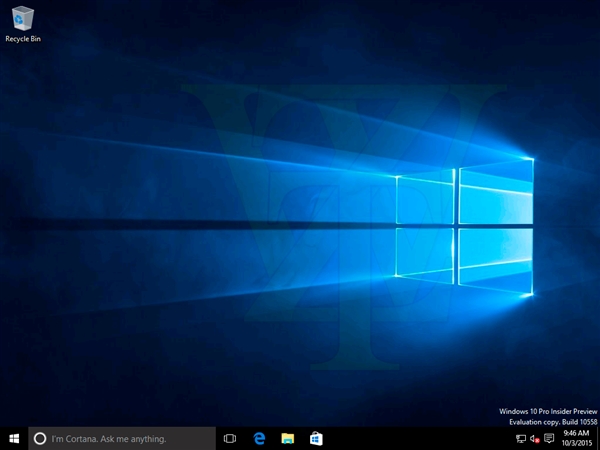Open the Action Center notifications panel
600x450 pixels.
(x=549, y=438)
